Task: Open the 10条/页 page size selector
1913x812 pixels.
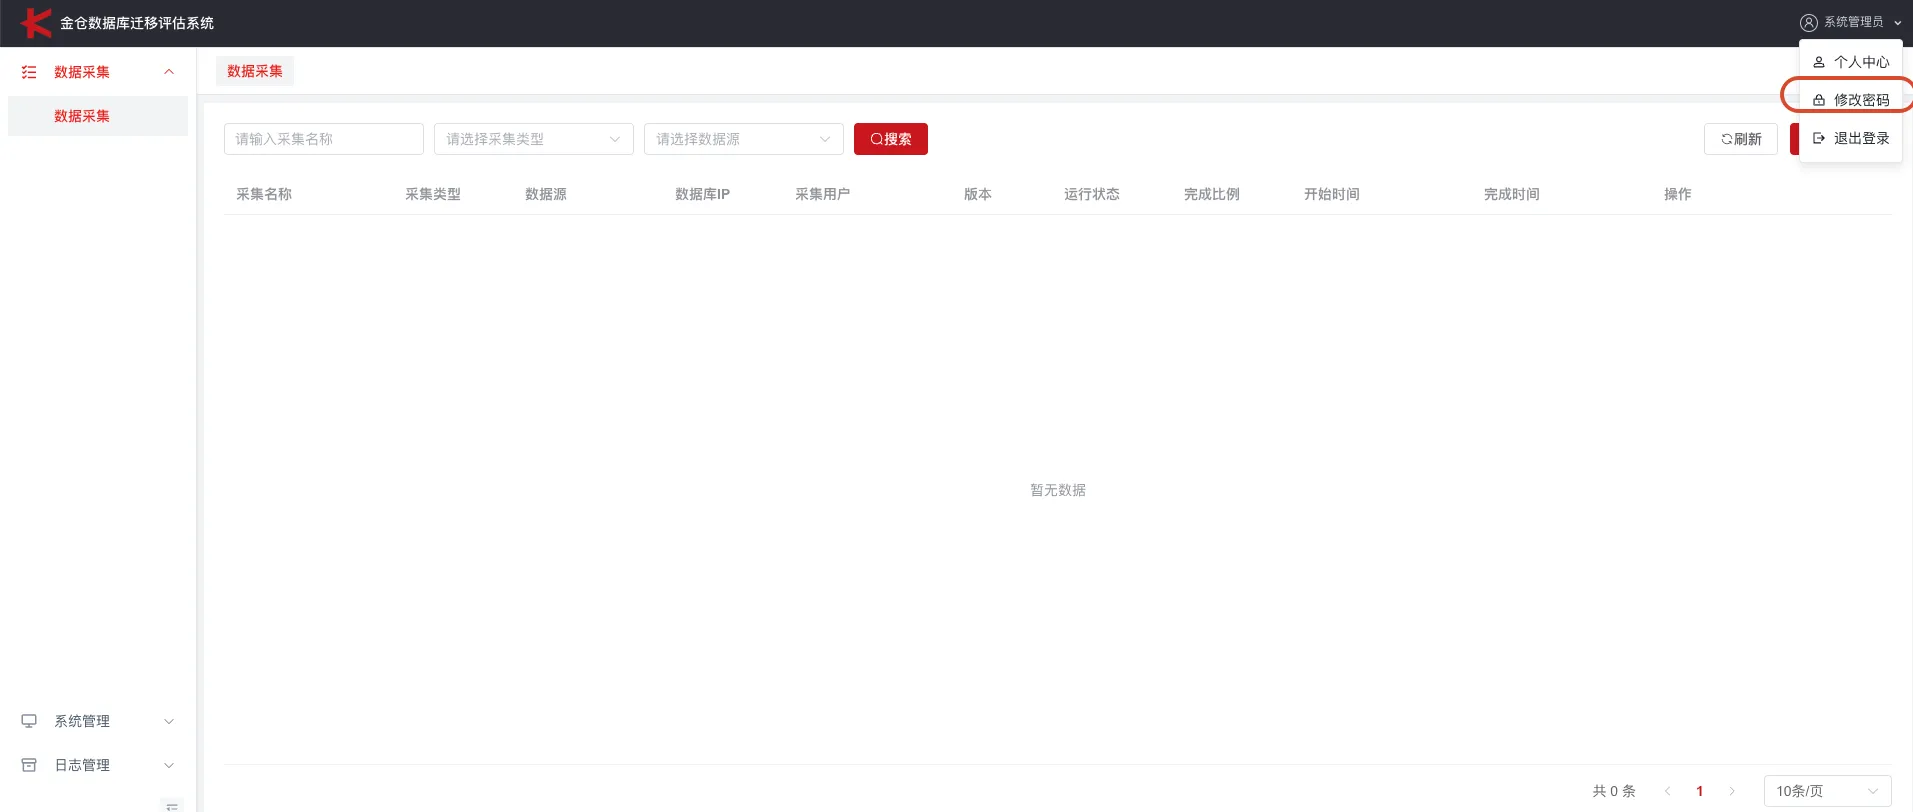Action: tap(1828, 791)
